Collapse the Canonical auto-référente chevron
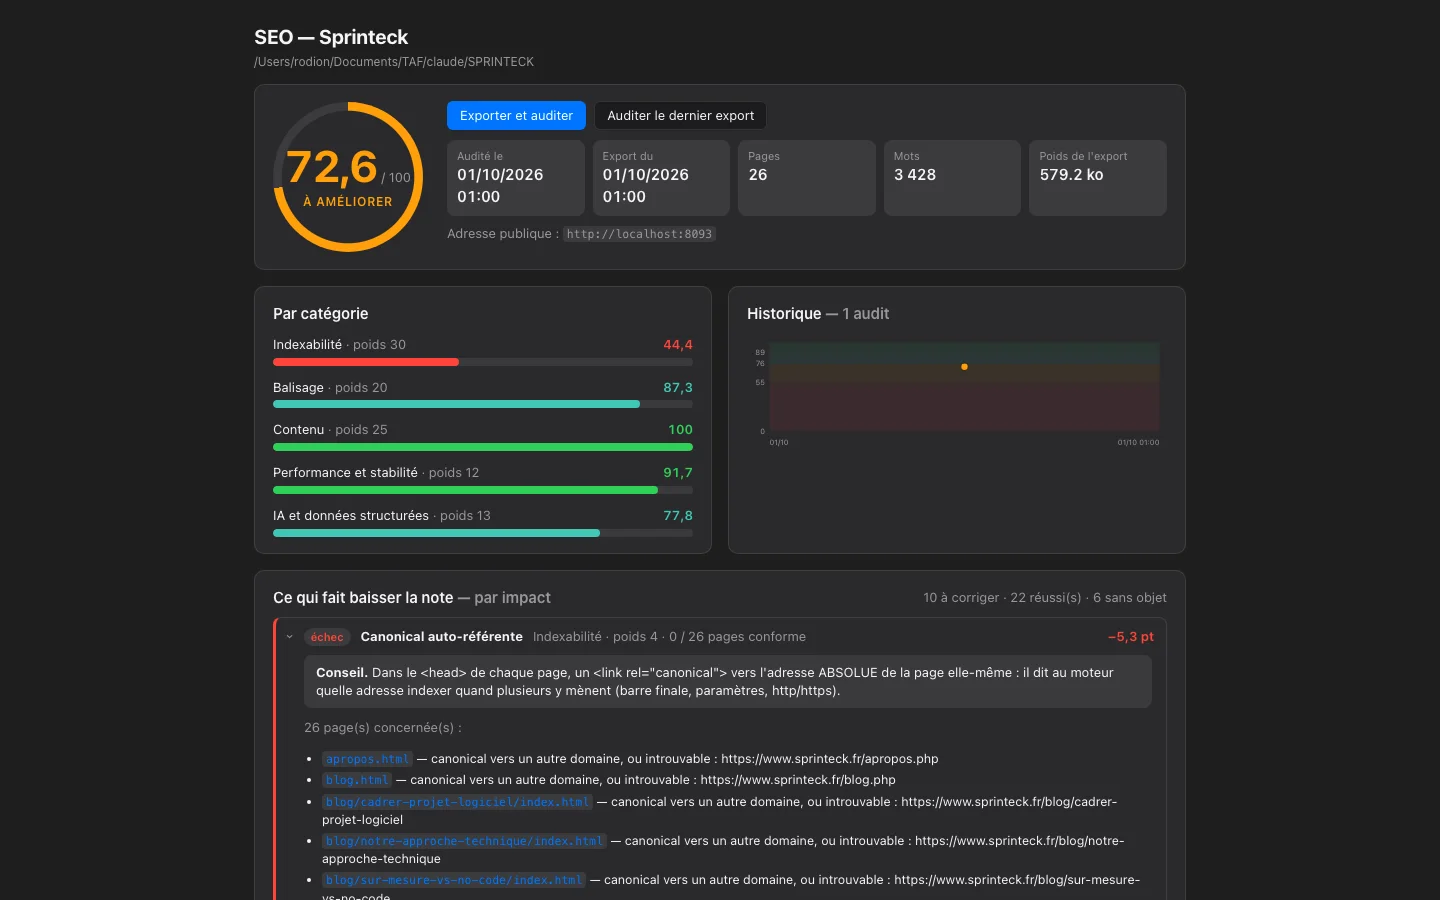Image resolution: width=1440 pixels, height=900 pixels. pos(290,637)
